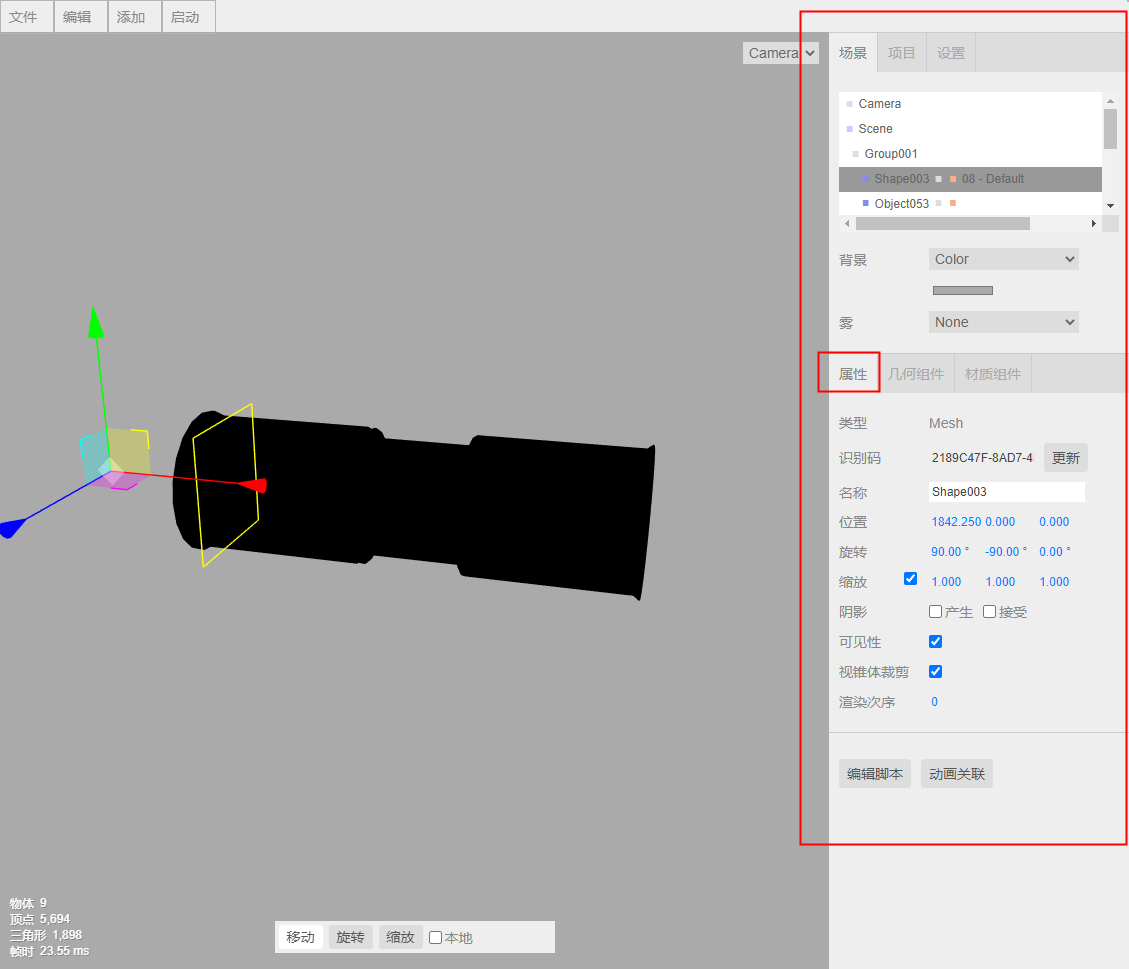Image resolution: width=1129 pixels, height=969 pixels.
Task: Click scale X value in 缩放 row
Action: pos(946,582)
